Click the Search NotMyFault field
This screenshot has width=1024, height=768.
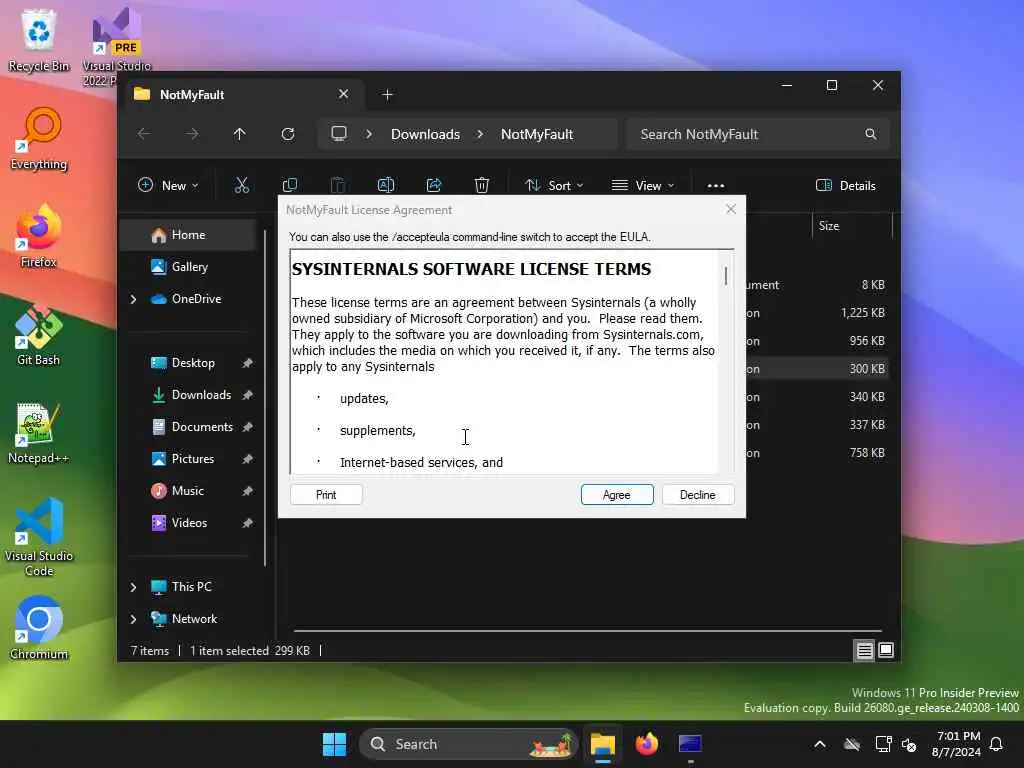pyautogui.click(x=758, y=134)
